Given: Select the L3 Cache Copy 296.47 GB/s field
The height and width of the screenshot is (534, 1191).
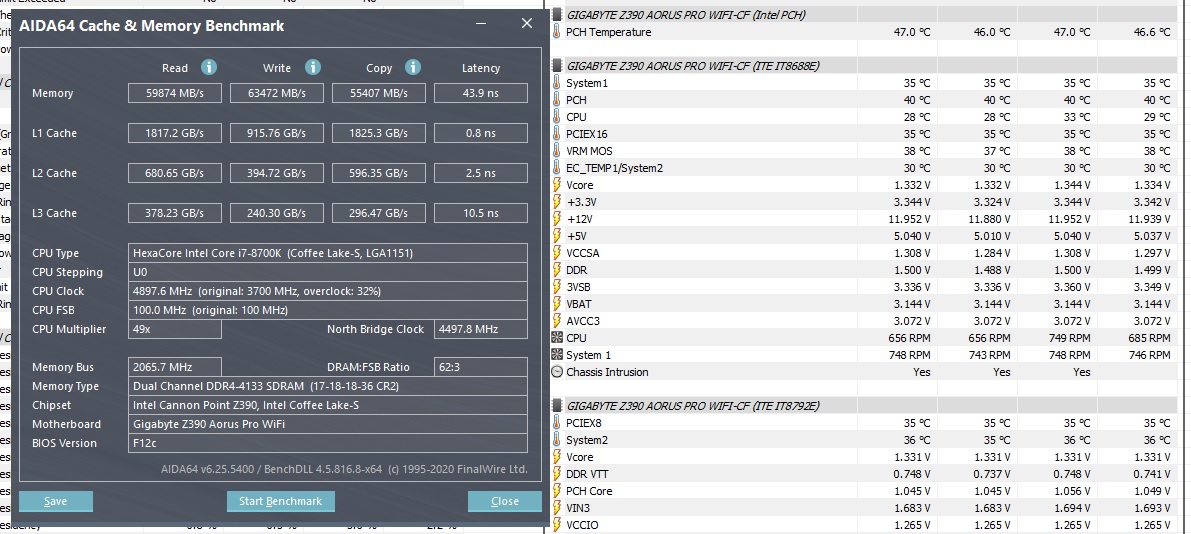Looking at the screenshot, I should point(379,213).
